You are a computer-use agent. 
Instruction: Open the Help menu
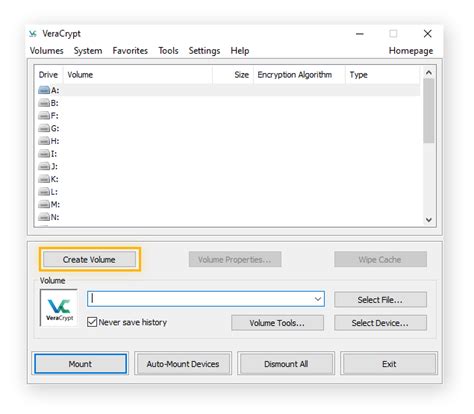pos(240,51)
